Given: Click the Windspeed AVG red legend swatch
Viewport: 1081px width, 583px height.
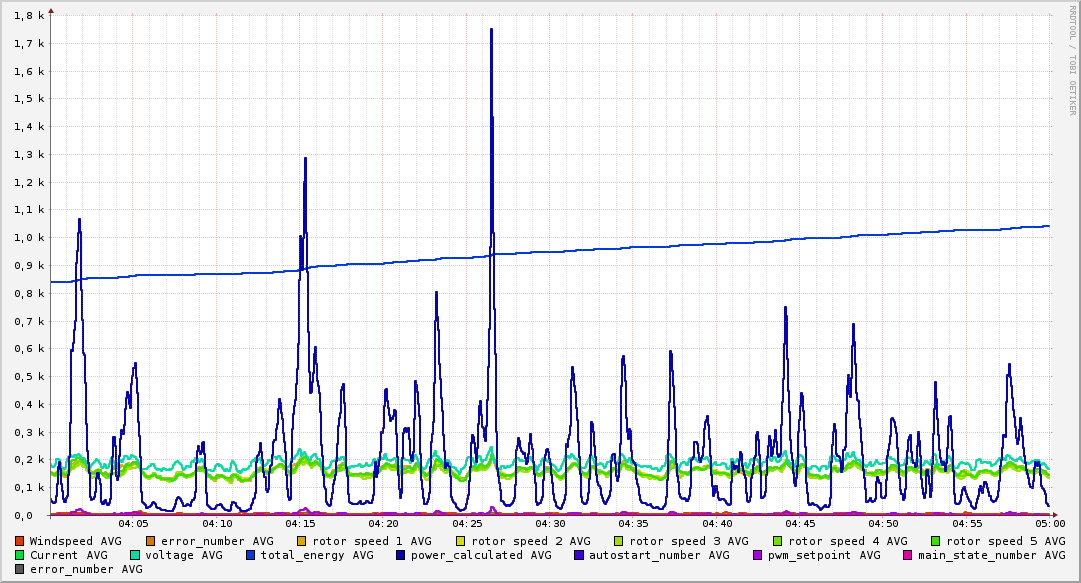Looking at the screenshot, I should pos(19,542).
